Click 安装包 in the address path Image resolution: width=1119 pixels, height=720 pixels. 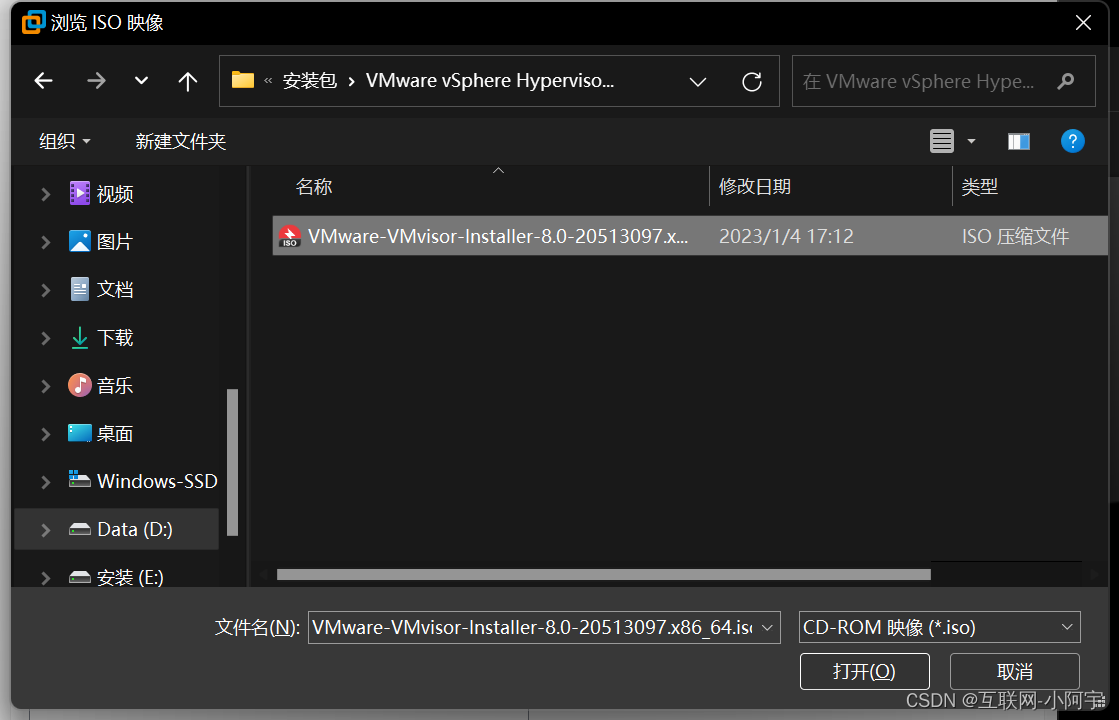point(310,81)
